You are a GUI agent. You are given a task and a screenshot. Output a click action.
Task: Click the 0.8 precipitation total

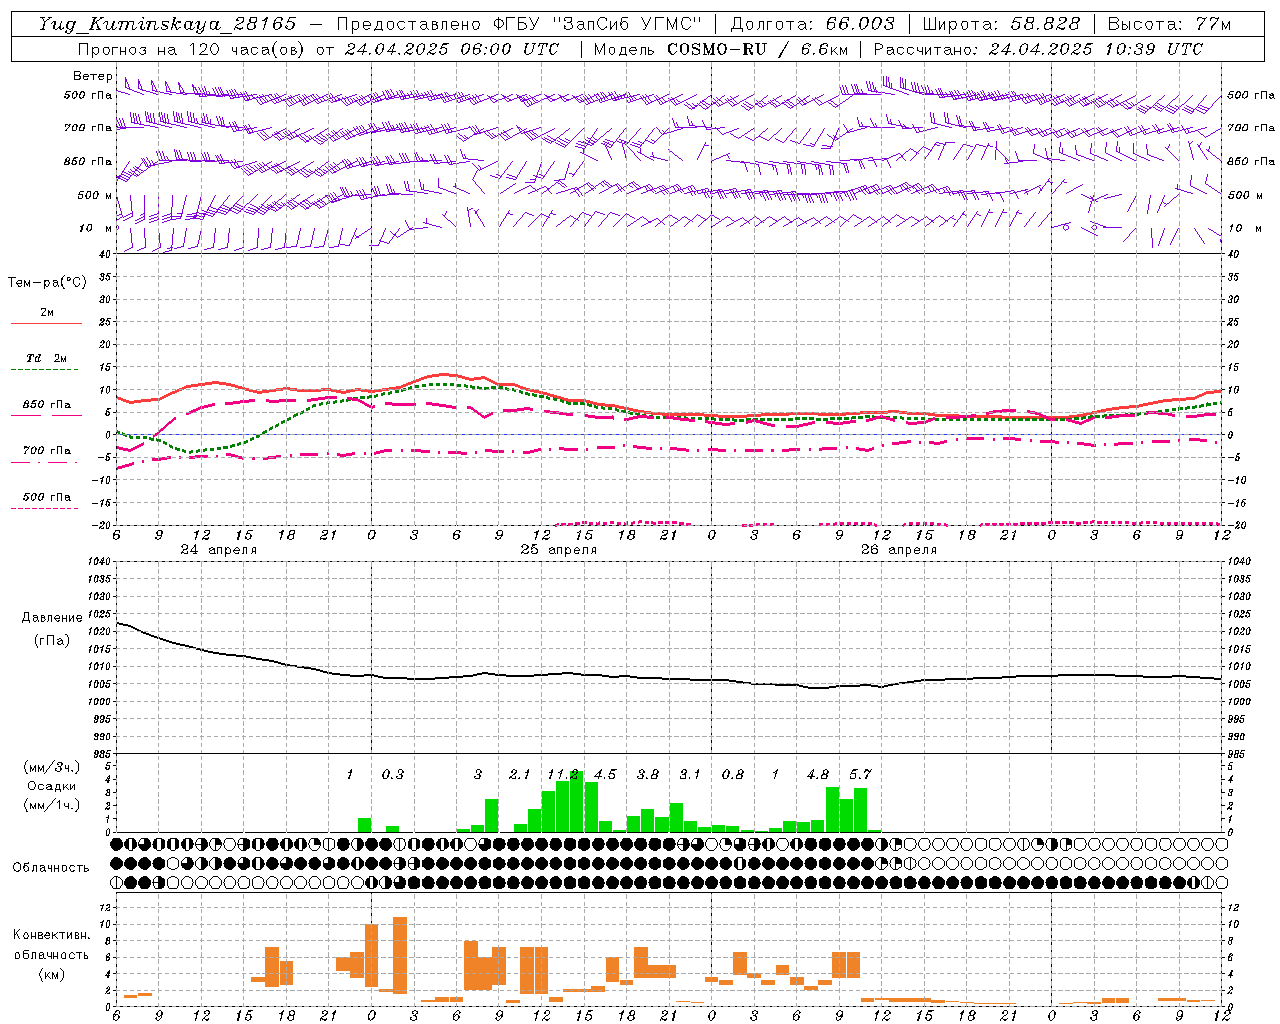pyautogui.click(x=733, y=774)
